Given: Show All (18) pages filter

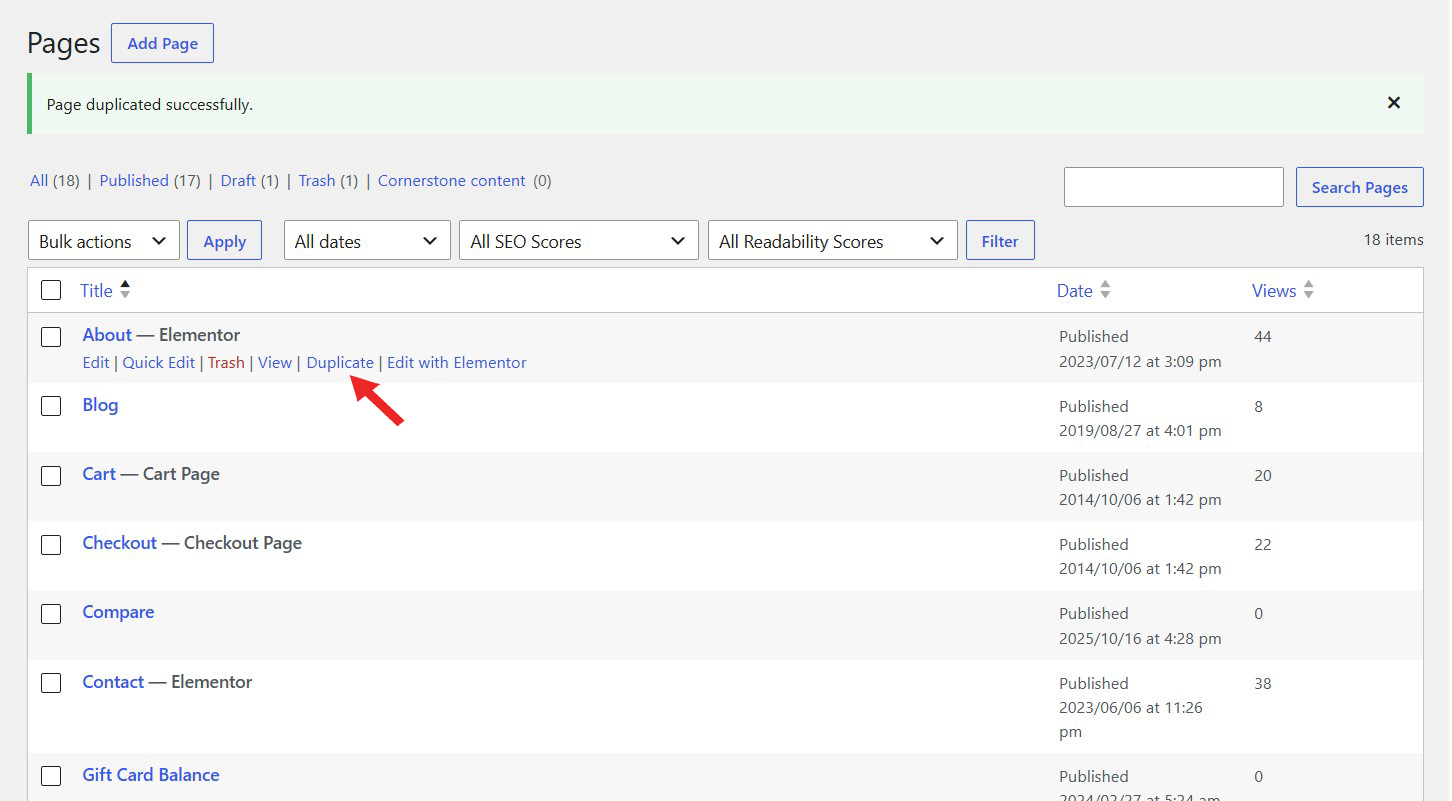Looking at the screenshot, I should (54, 181).
